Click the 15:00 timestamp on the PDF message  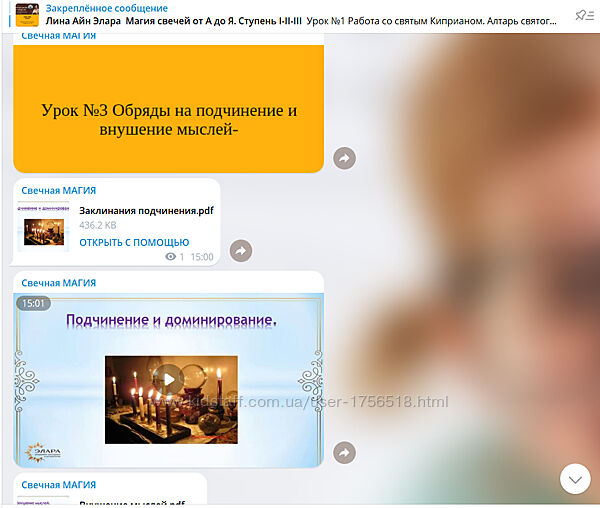click(x=202, y=257)
